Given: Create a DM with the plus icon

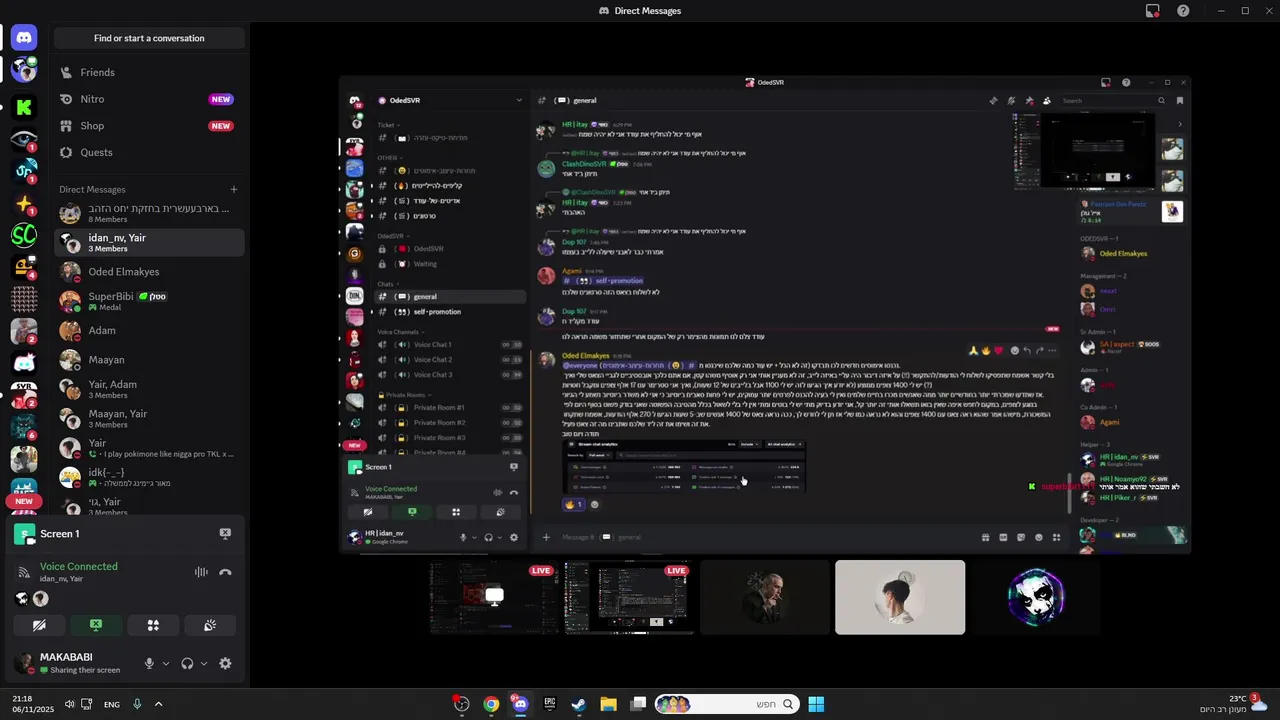Looking at the screenshot, I should (x=234, y=189).
